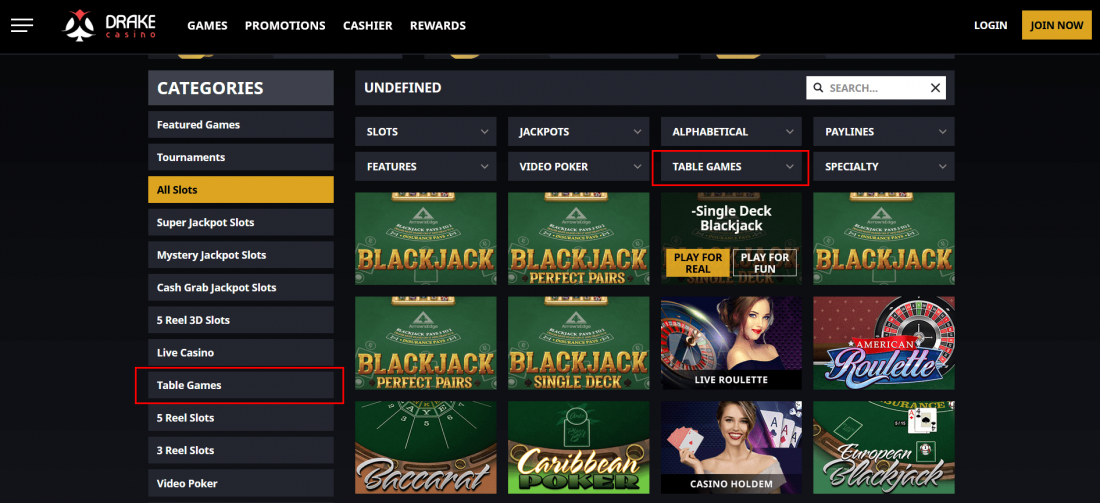The height and width of the screenshot is (503, 1100).
Task: Open the Live Roulette game
Action: (731, 343)
